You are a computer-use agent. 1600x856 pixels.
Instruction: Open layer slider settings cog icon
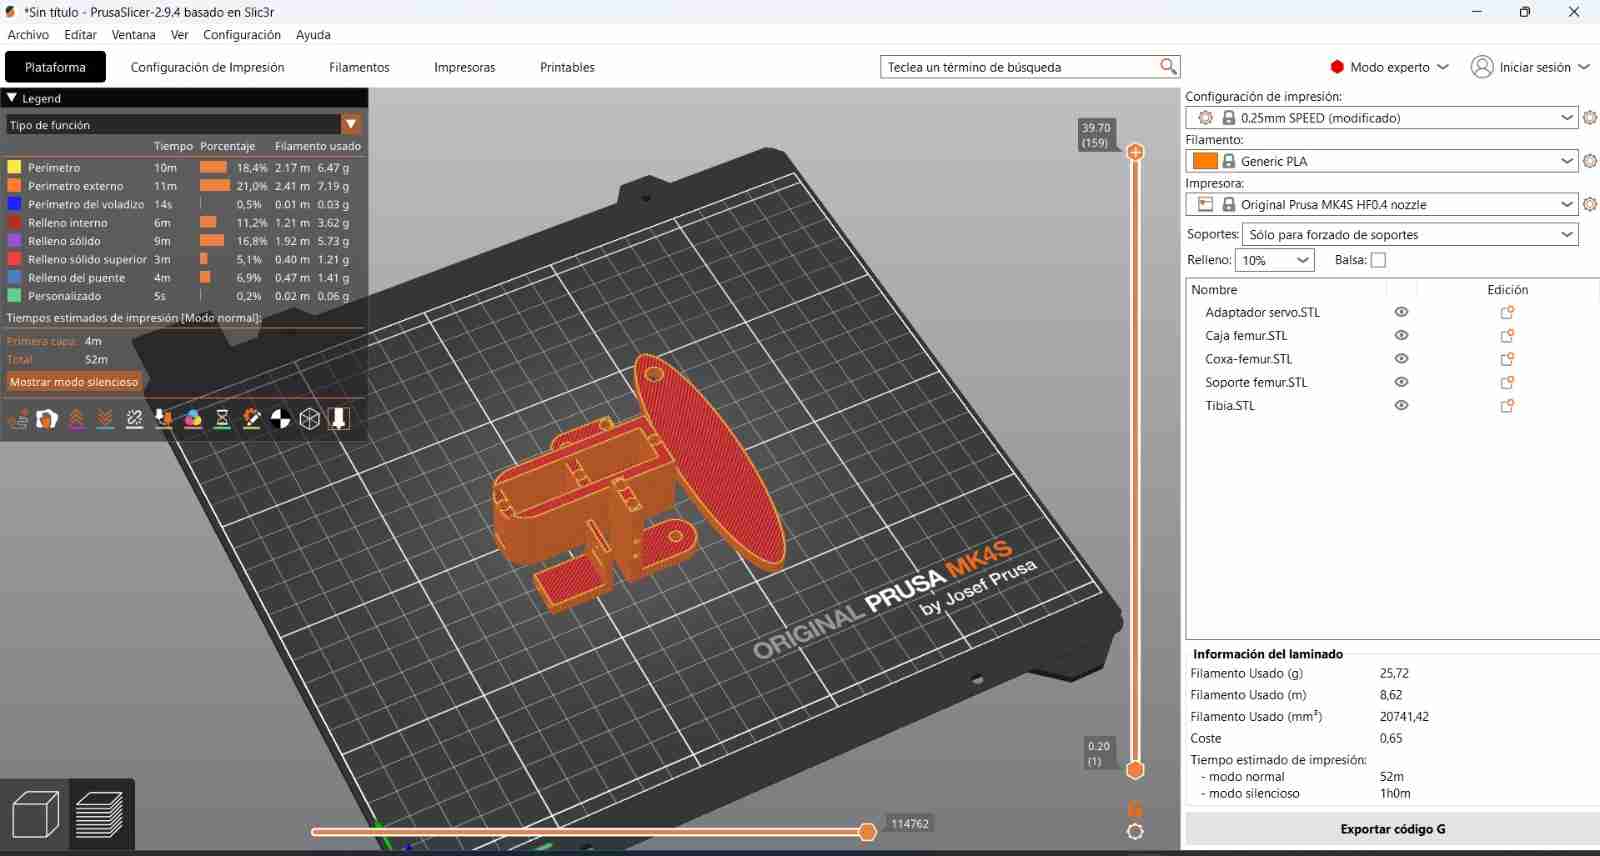pos(1135,832)
